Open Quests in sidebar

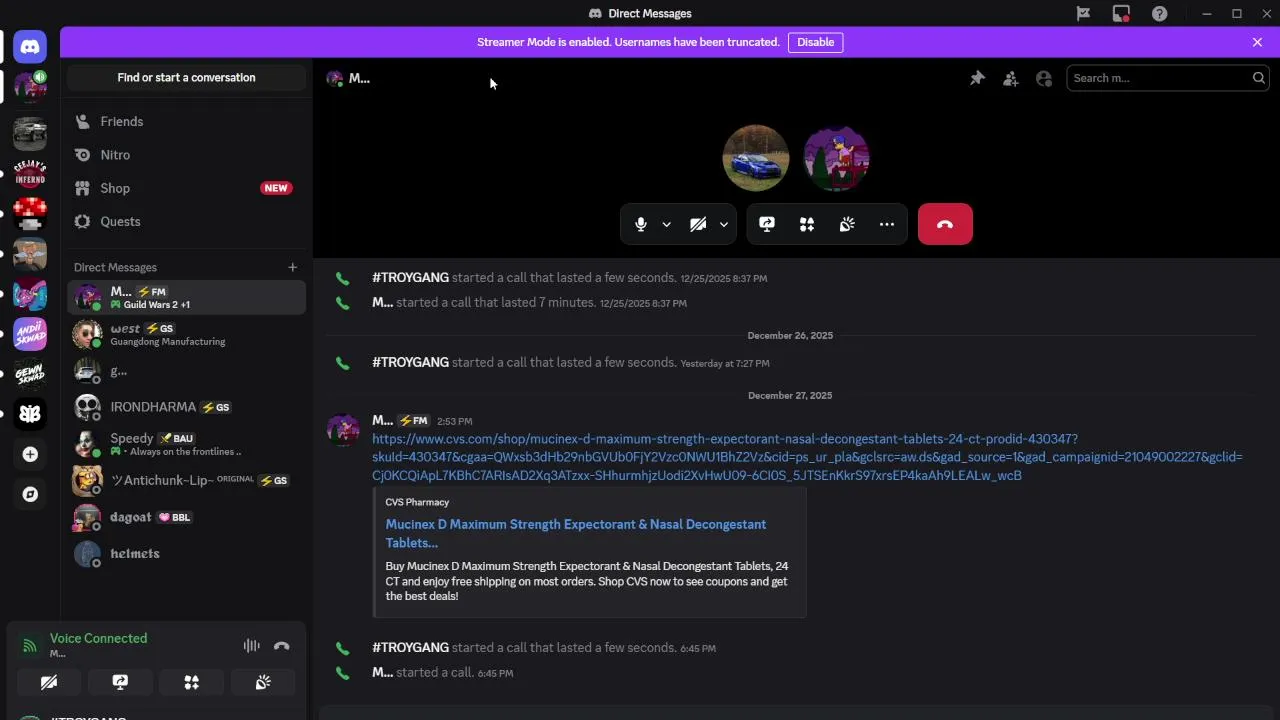186,221
